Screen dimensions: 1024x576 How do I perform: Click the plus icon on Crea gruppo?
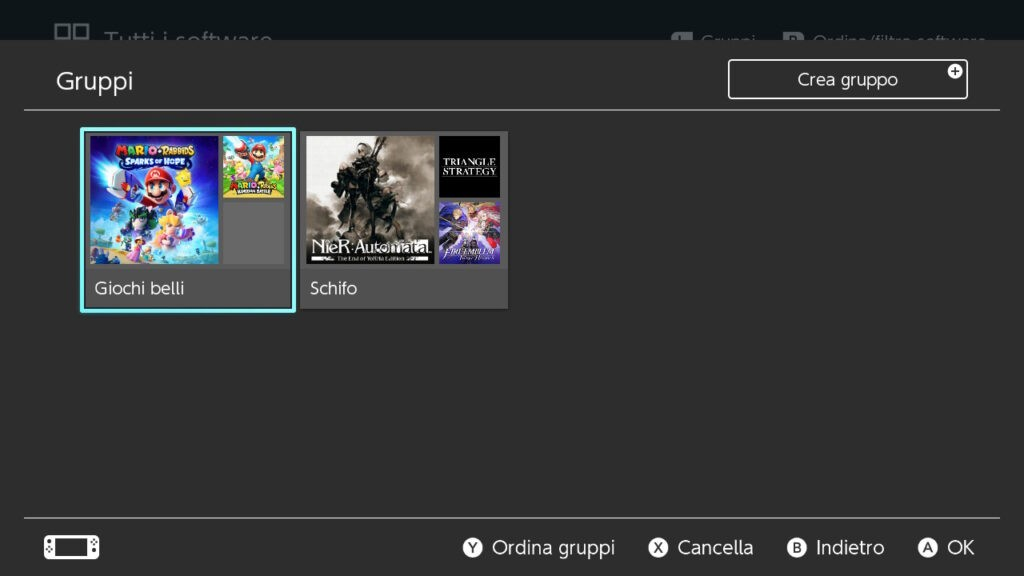click(x=955, y=71)
